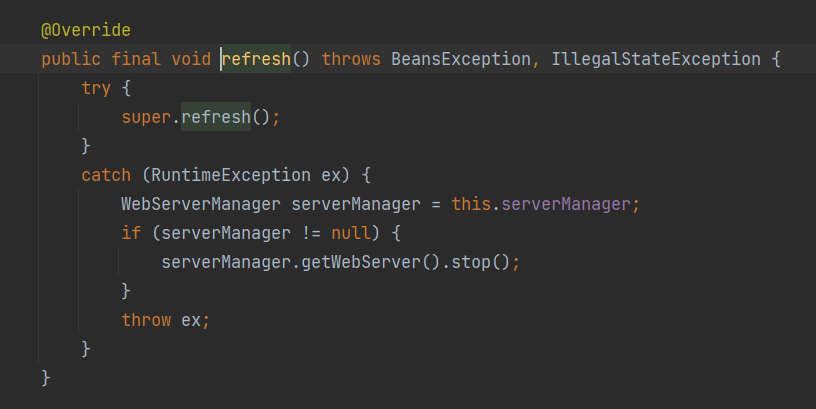
Task: Click the 'public' keyword in method signature
Action: 71,59
